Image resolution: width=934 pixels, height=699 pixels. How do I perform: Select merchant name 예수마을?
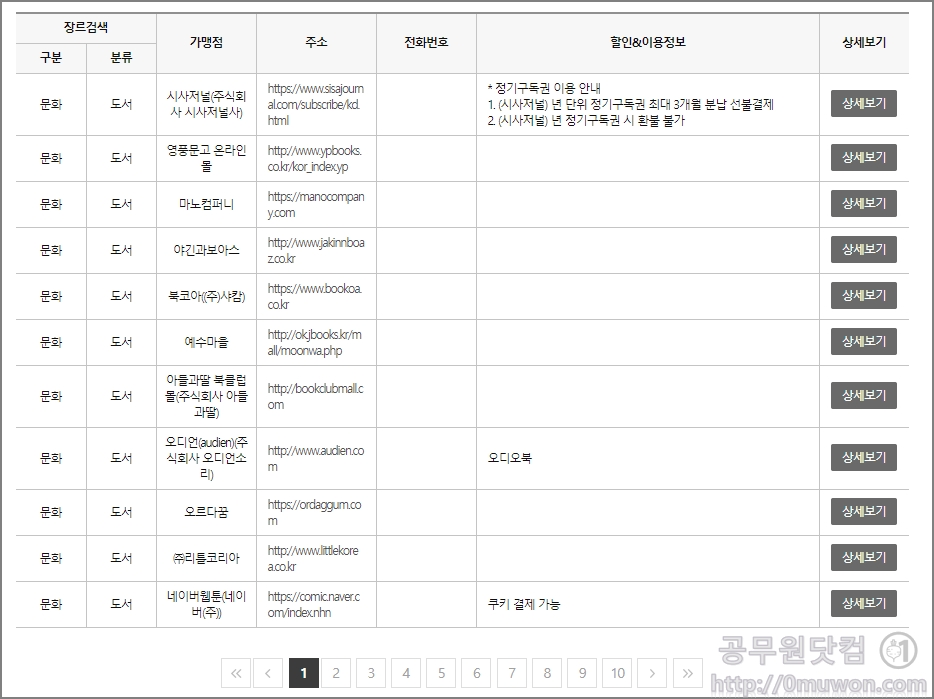pyautogui.click(x=206, y=342)
